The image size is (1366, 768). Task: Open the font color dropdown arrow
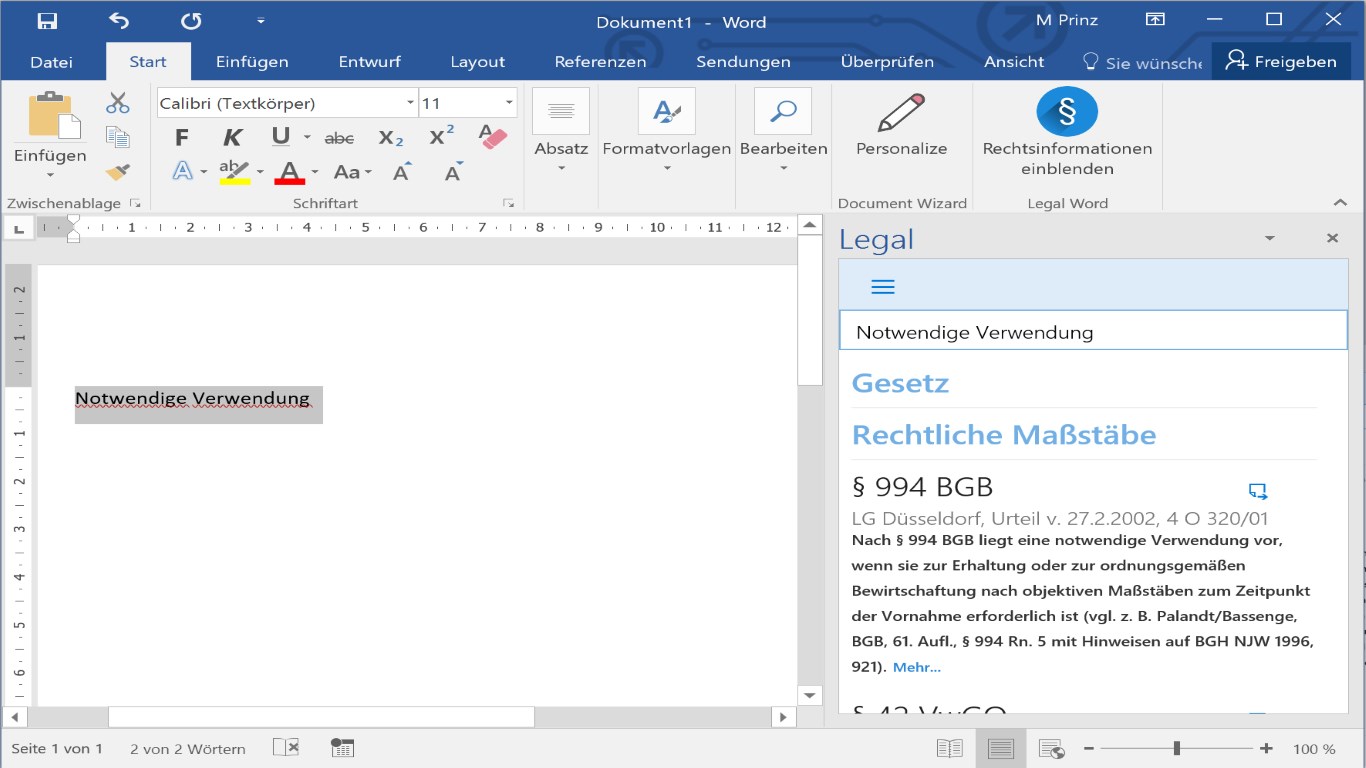(x=314, y=172)
